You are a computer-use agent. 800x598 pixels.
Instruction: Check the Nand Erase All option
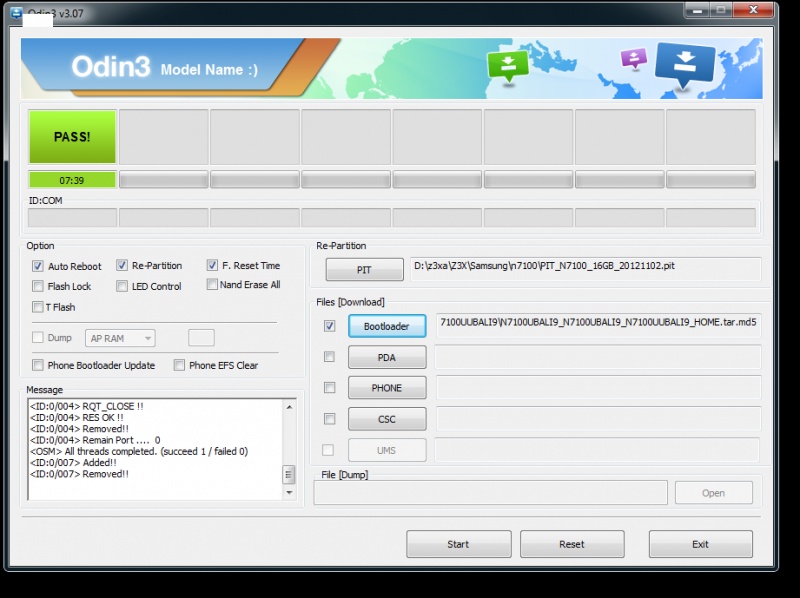[212, 284]
